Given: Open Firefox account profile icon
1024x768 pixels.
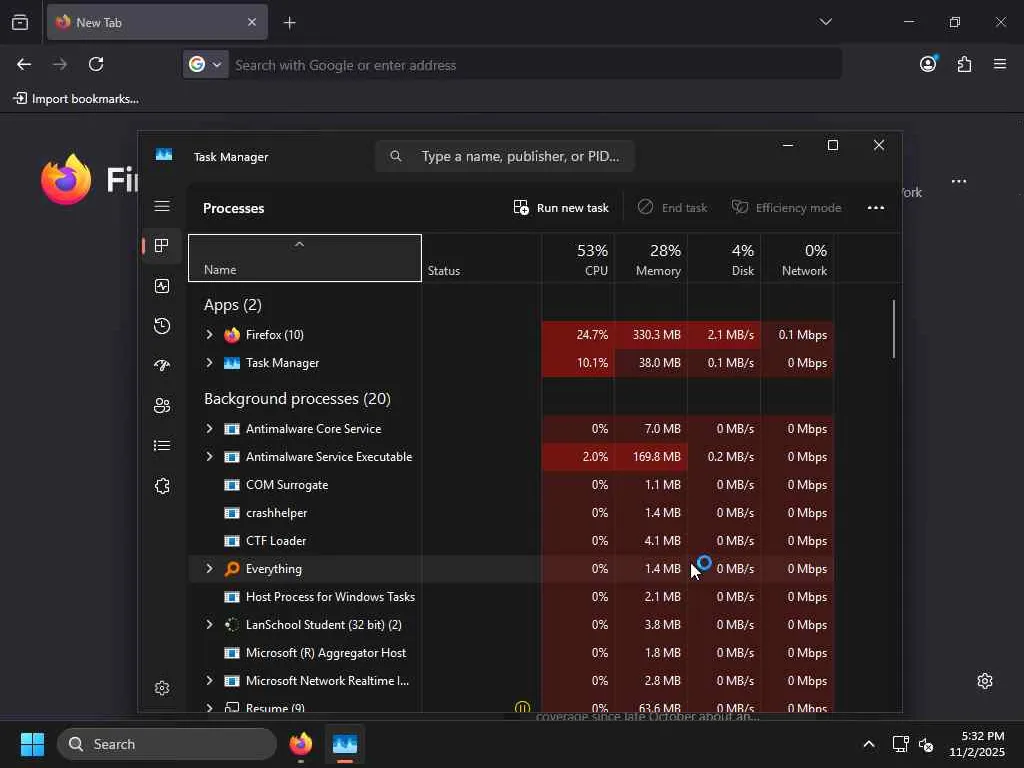Looking at the screenshot, I should tap(928, 63).
